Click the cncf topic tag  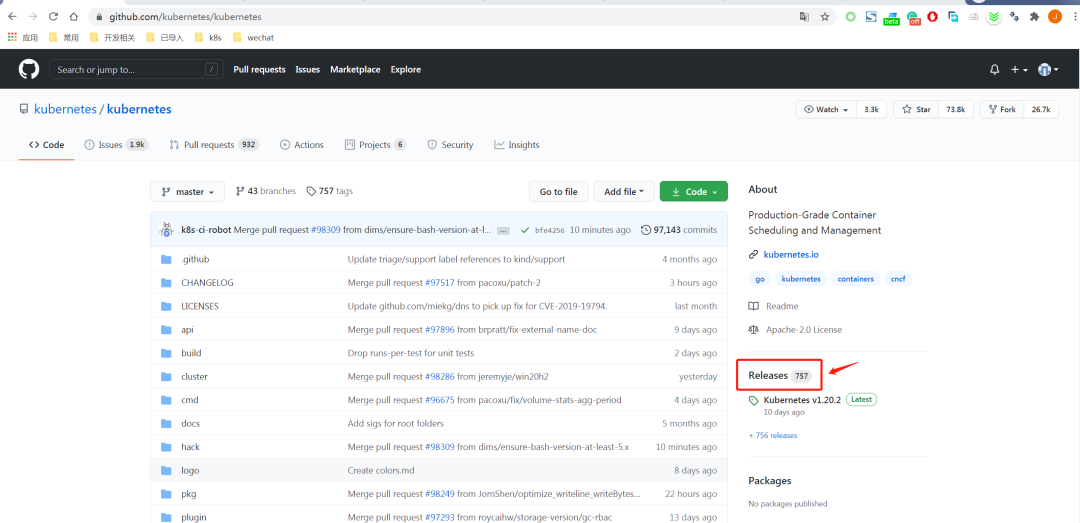pos(897,279)
